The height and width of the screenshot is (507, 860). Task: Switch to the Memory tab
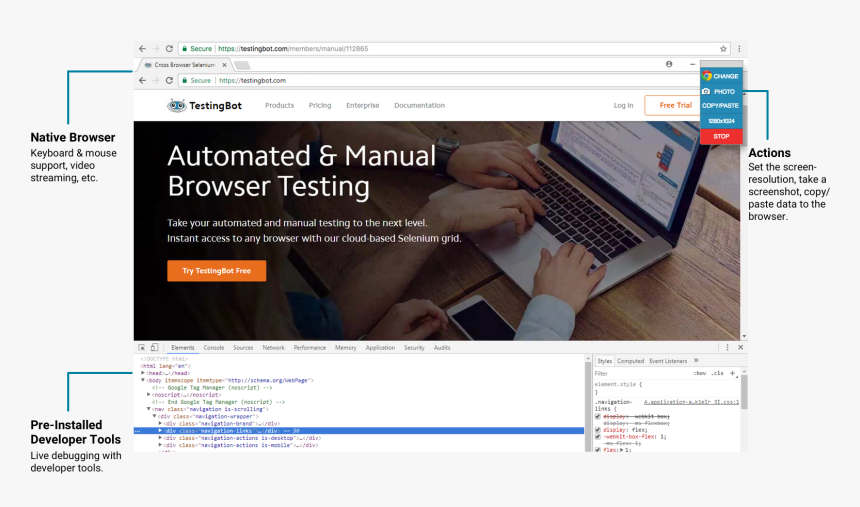(x=346, y=347)
